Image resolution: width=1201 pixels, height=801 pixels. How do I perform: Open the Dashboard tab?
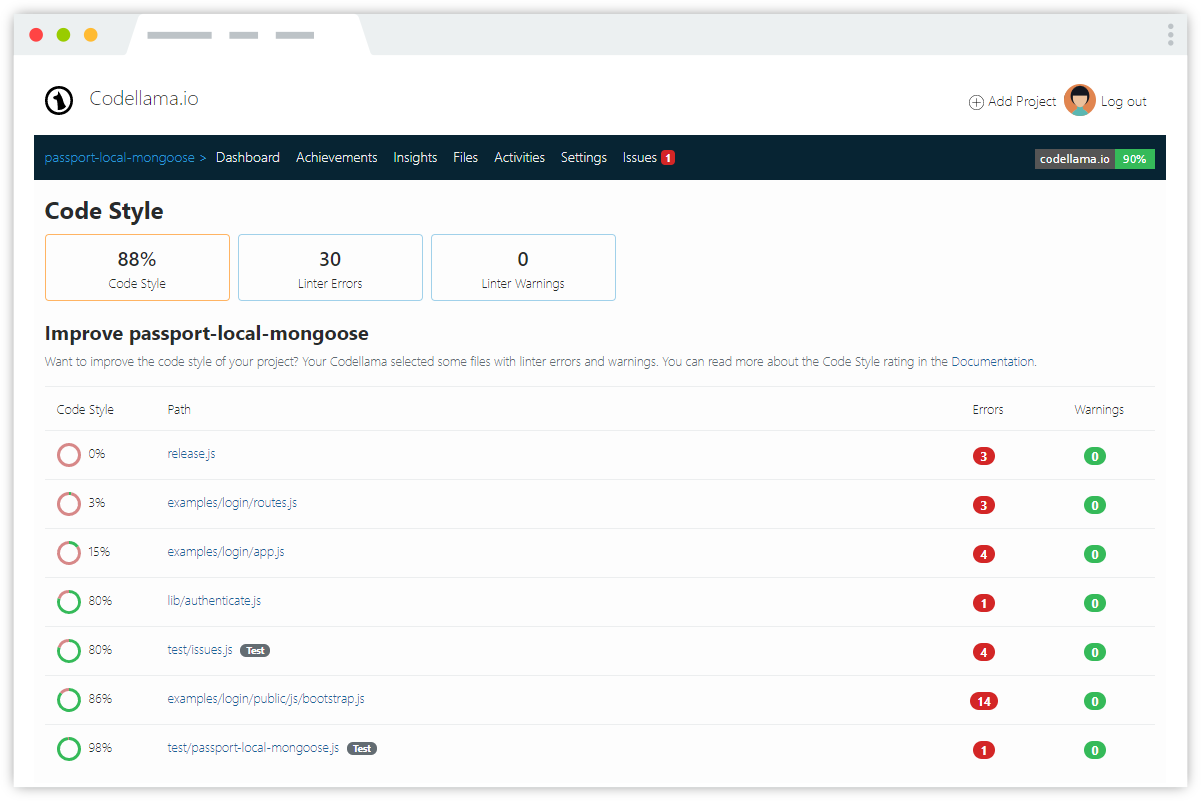(248, 157)
